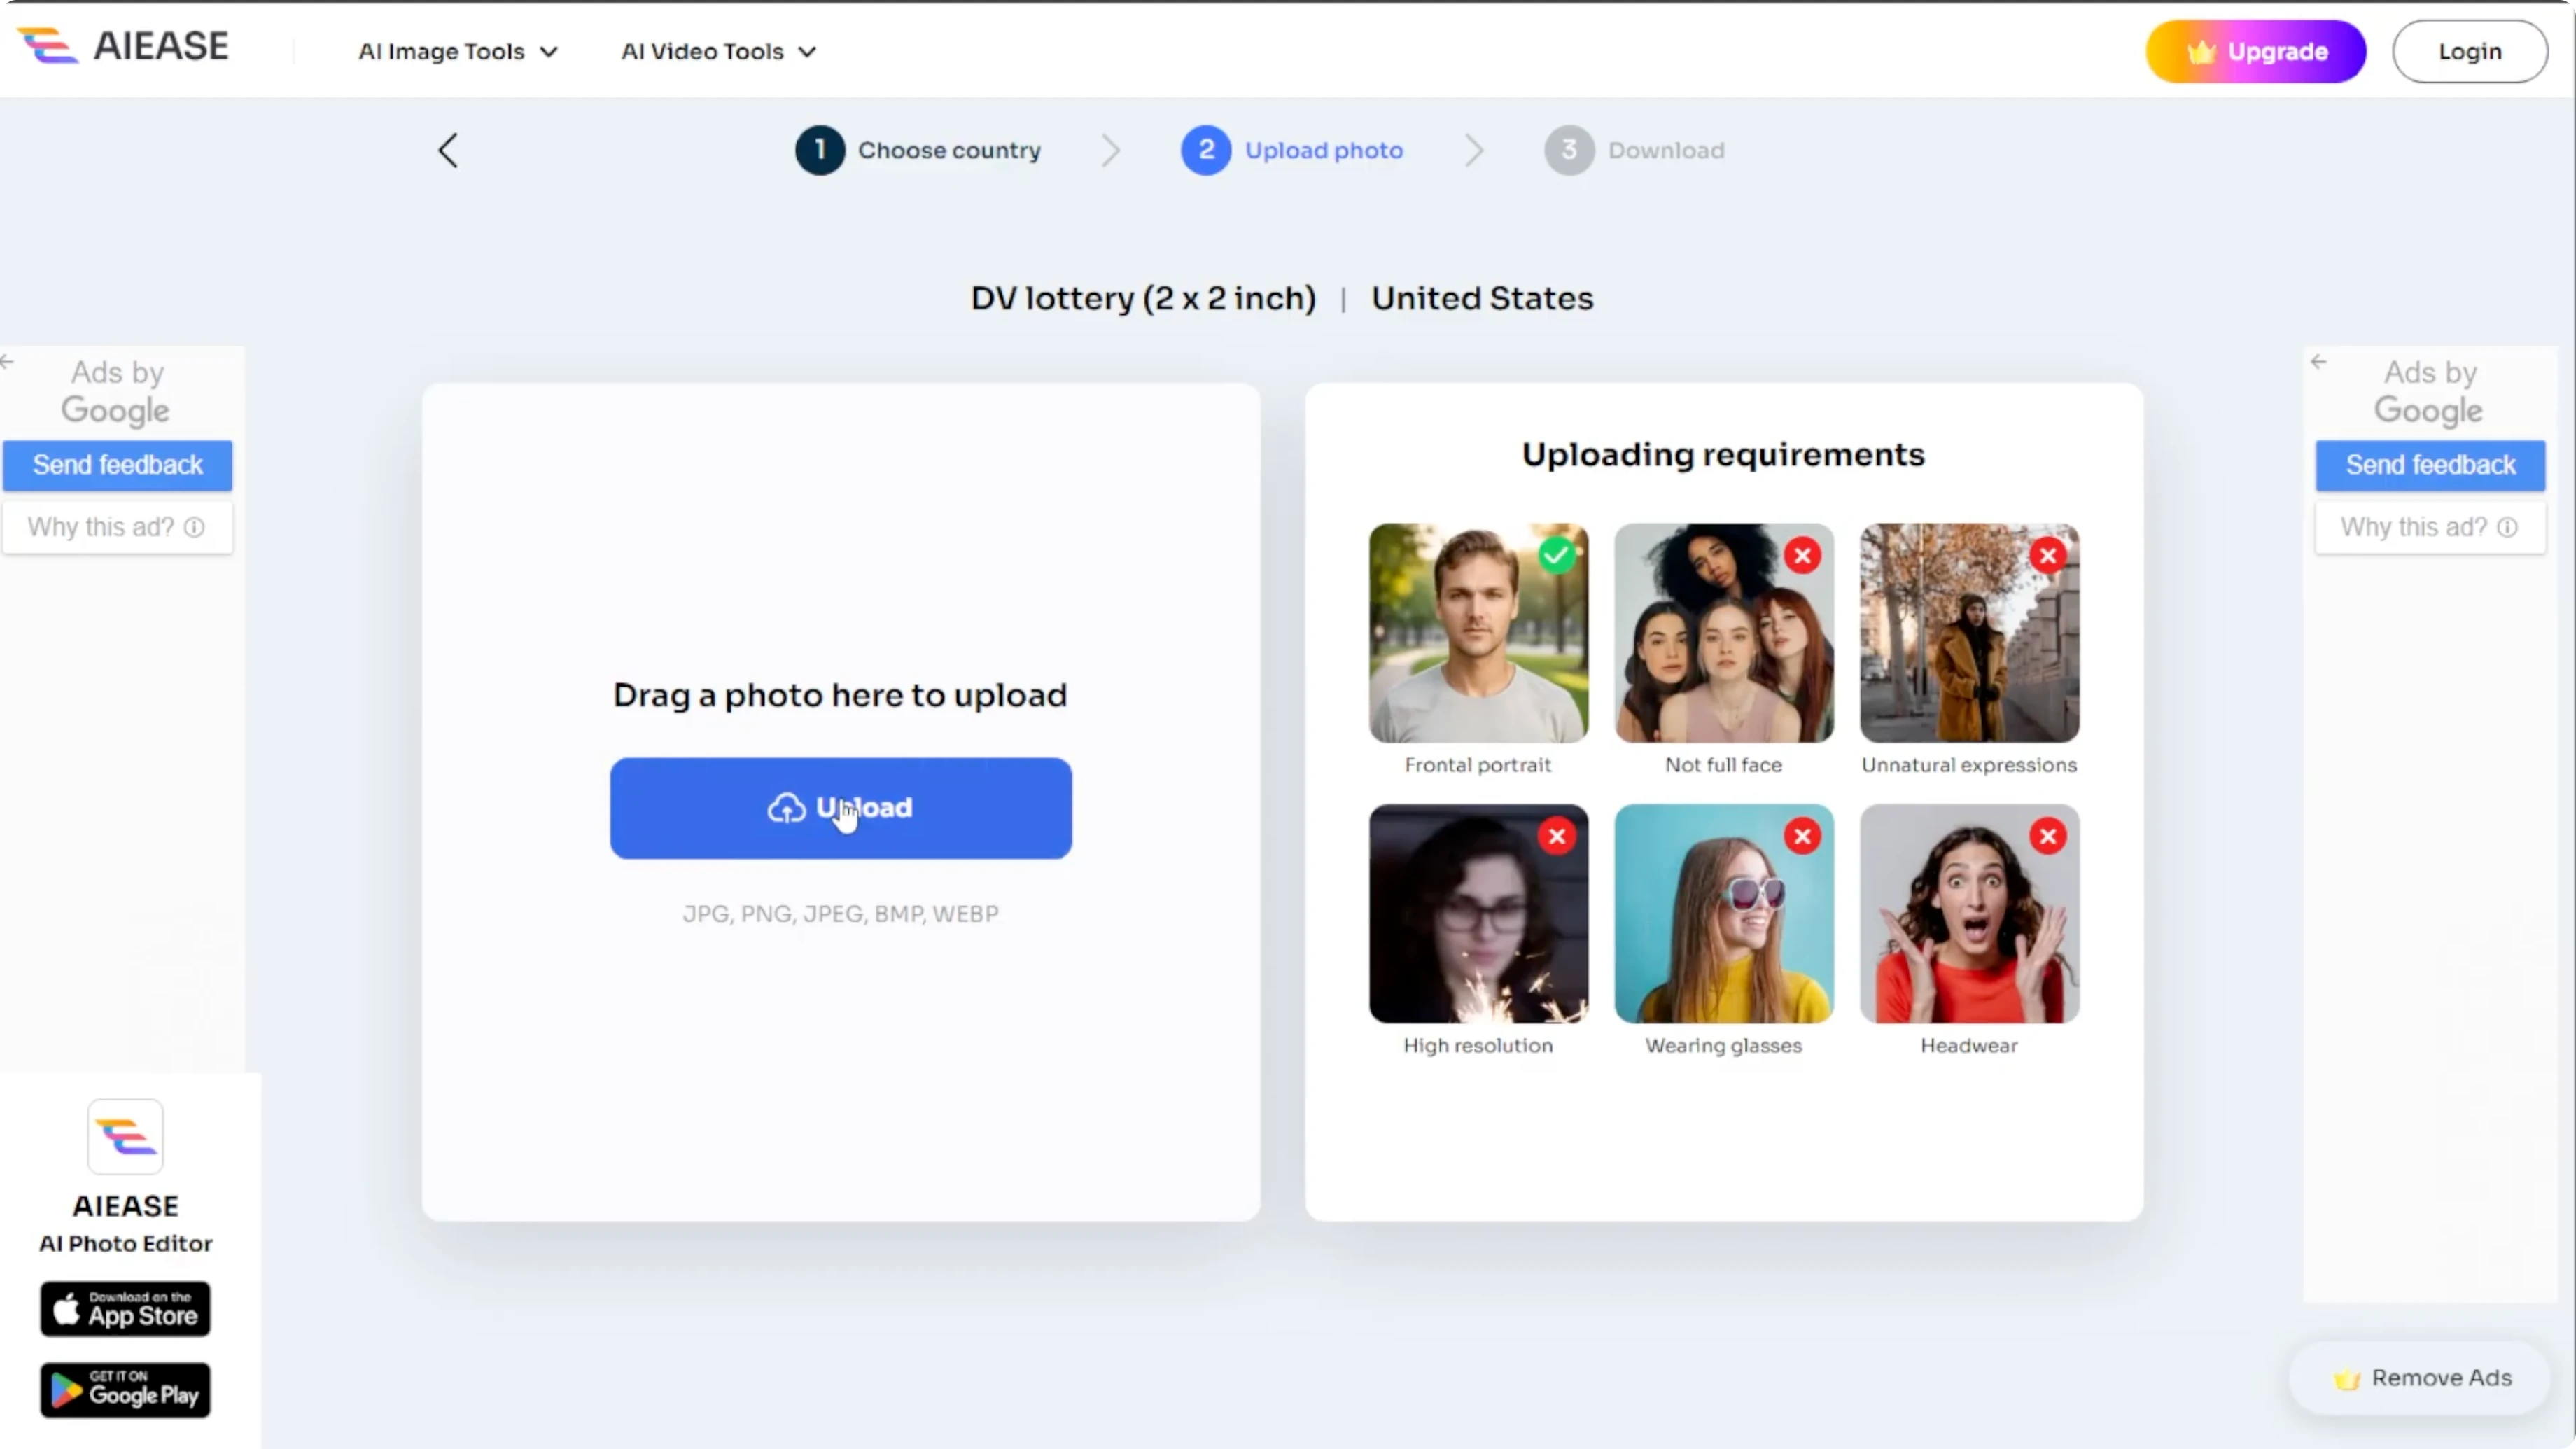Click the crown icon on Upgrade button
The width and height of the screenshot is (2576, 1449).
pyautogui.click(x=2201, y=52)
